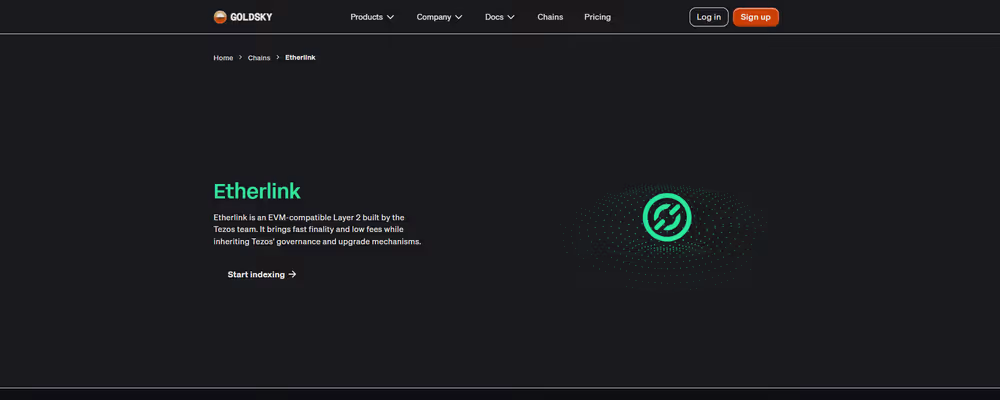Open the Pricing page
Screen dimensions: 1000x400
coord(597,17)
